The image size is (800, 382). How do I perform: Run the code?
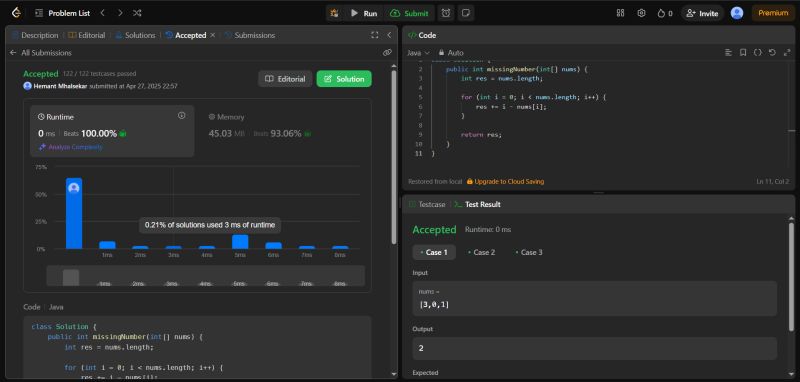(364, 13)
